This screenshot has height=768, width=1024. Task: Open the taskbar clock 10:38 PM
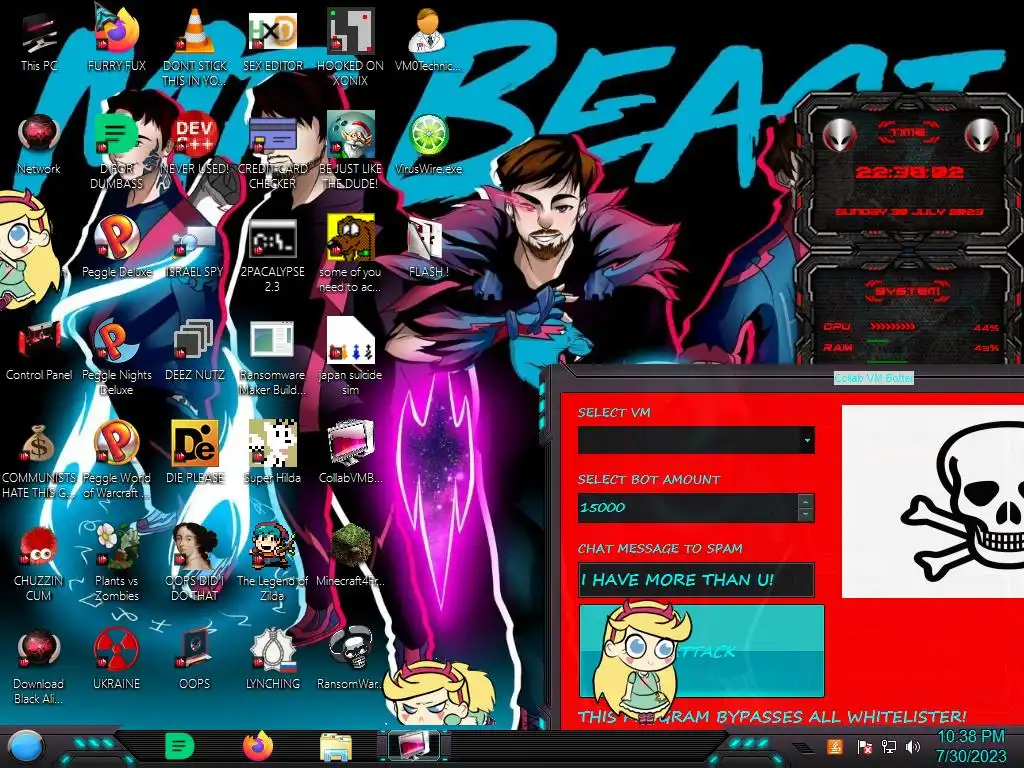[971, 746]
